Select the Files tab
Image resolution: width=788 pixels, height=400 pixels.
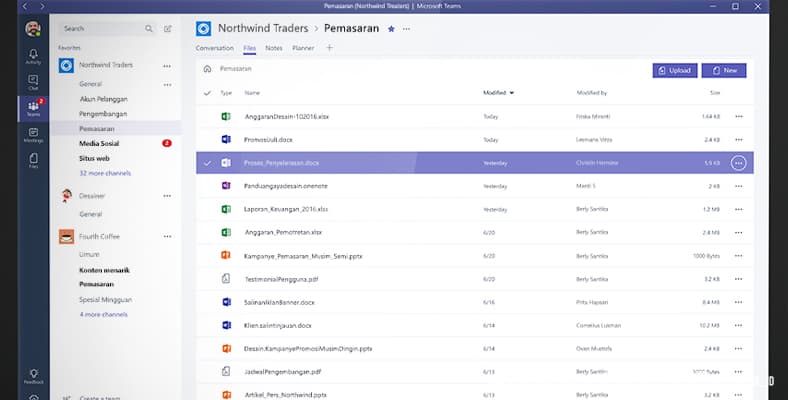click(250, 48)
